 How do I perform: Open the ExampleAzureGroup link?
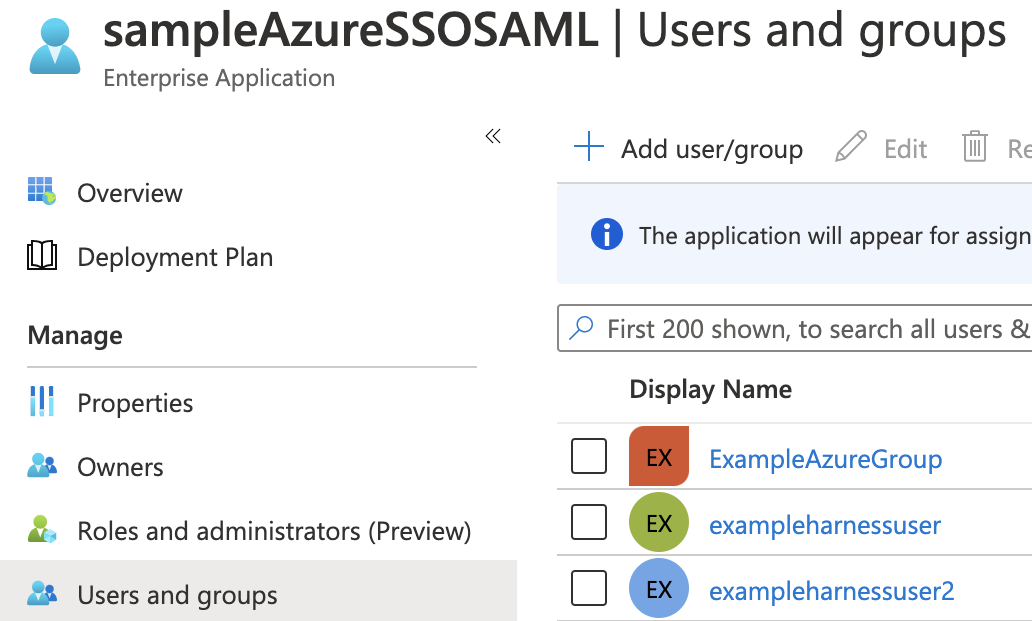click(825, 459)
